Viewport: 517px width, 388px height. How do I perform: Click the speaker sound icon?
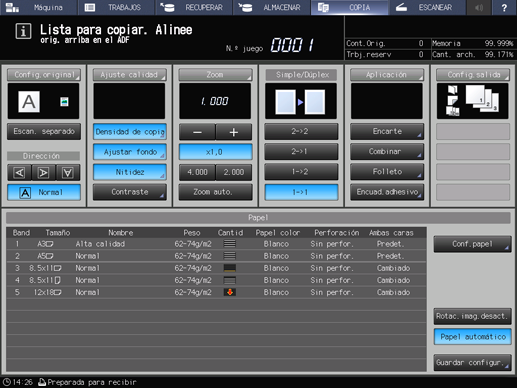point(479,7)
